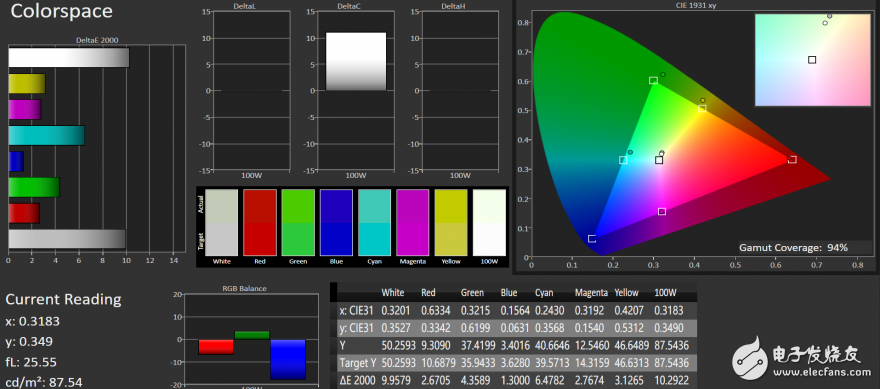Click the white DeltaC bar

[356, 62]
